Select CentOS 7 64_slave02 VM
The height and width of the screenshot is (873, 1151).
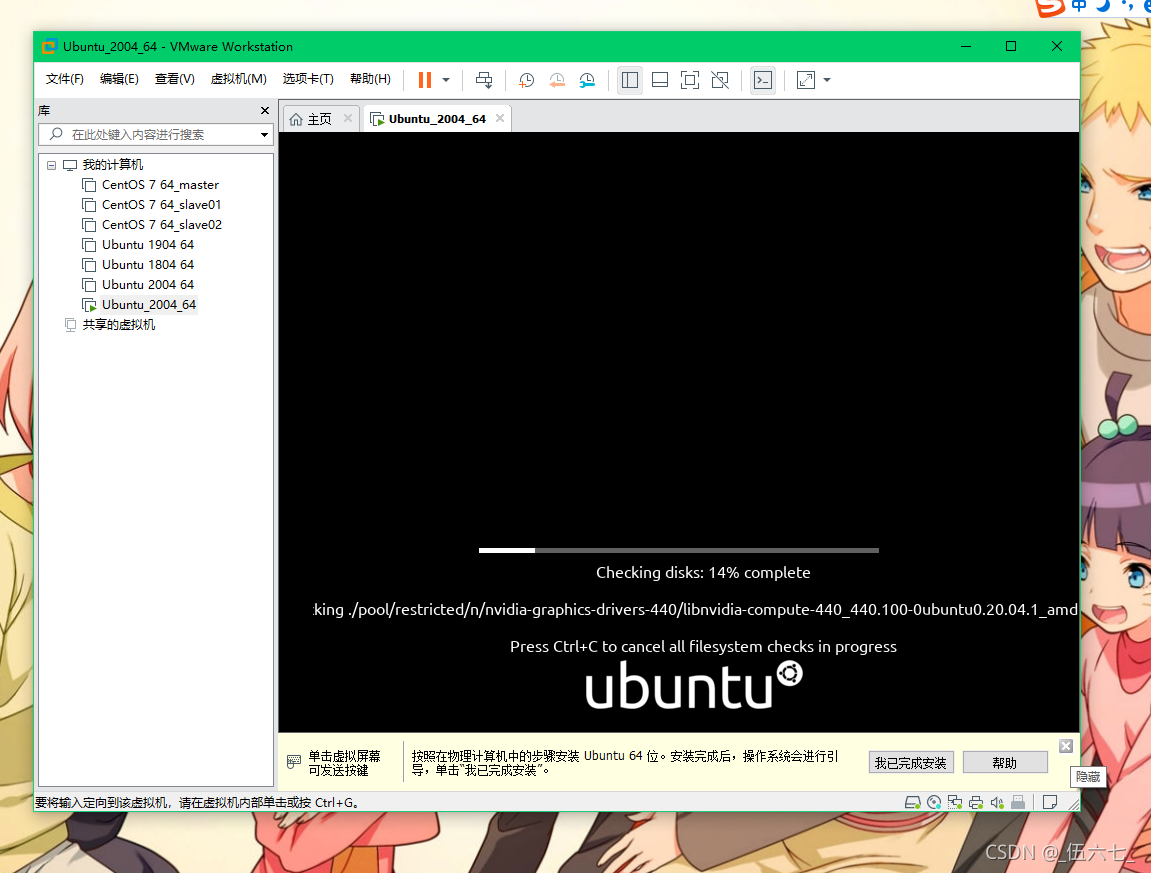coord(161,225)
